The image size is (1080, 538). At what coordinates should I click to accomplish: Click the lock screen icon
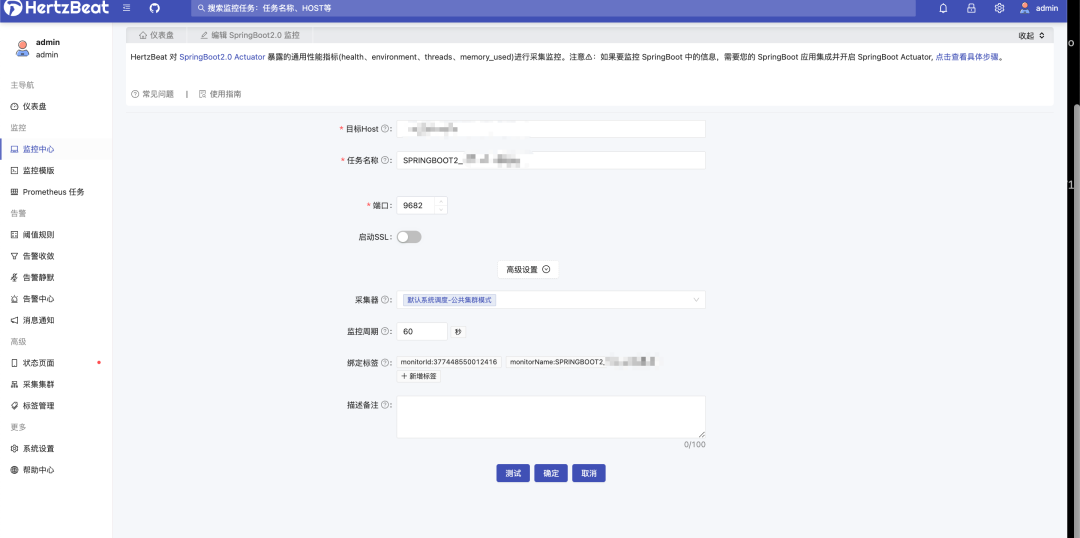[x=971, y=8]
